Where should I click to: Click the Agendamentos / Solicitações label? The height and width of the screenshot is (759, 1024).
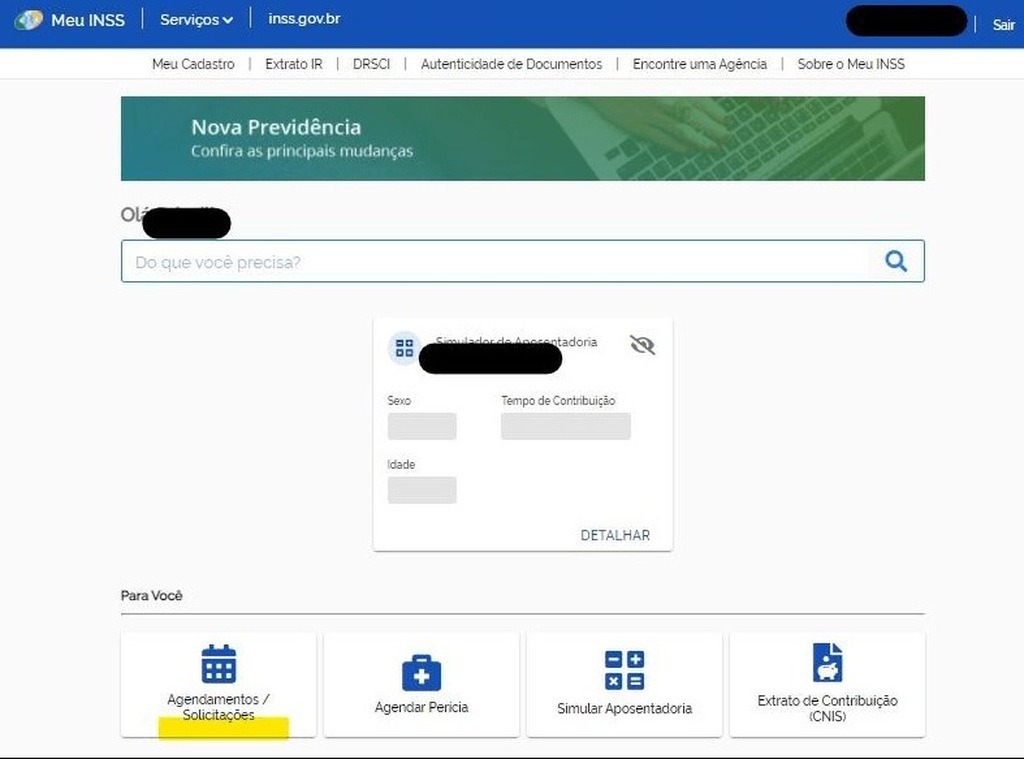(218, 707)
